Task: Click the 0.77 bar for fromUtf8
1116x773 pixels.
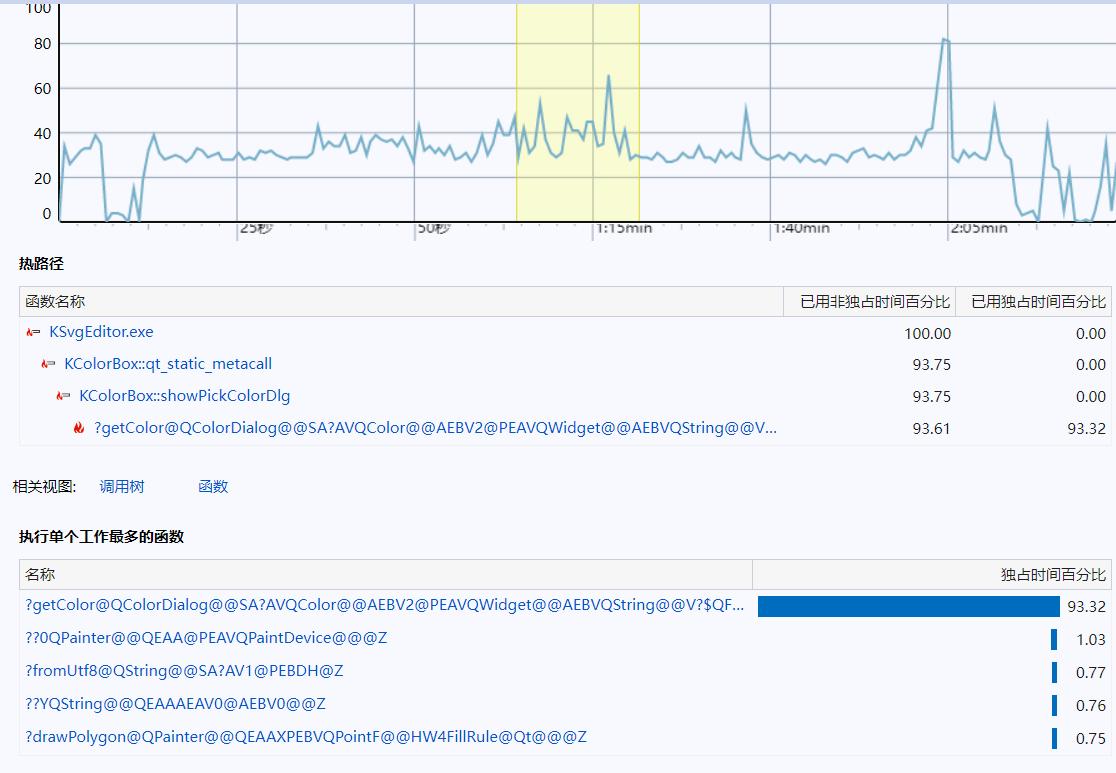Action: pos(1055,672)
